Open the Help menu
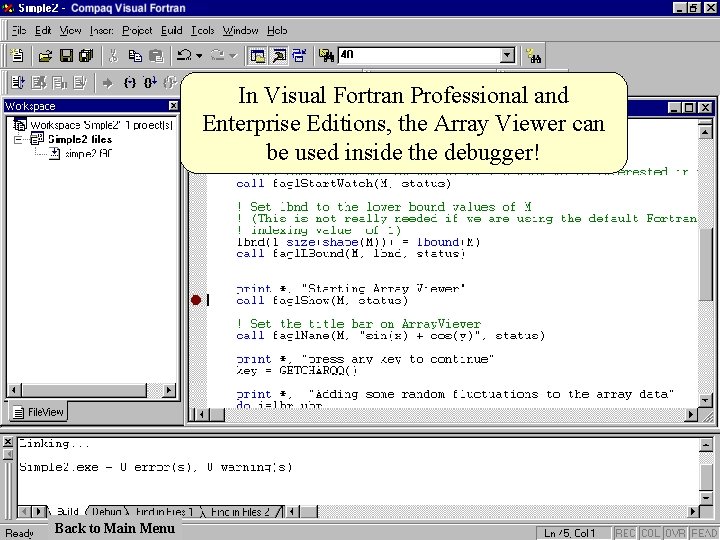The height and width of the screenshot is (540, 720). click(x=277, y=31)
